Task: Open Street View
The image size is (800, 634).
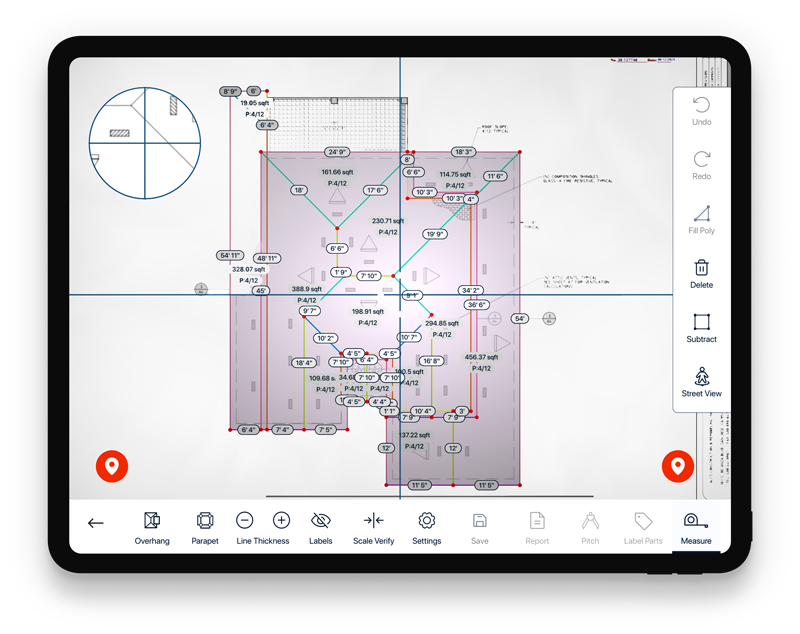Action: pos(702,382)
